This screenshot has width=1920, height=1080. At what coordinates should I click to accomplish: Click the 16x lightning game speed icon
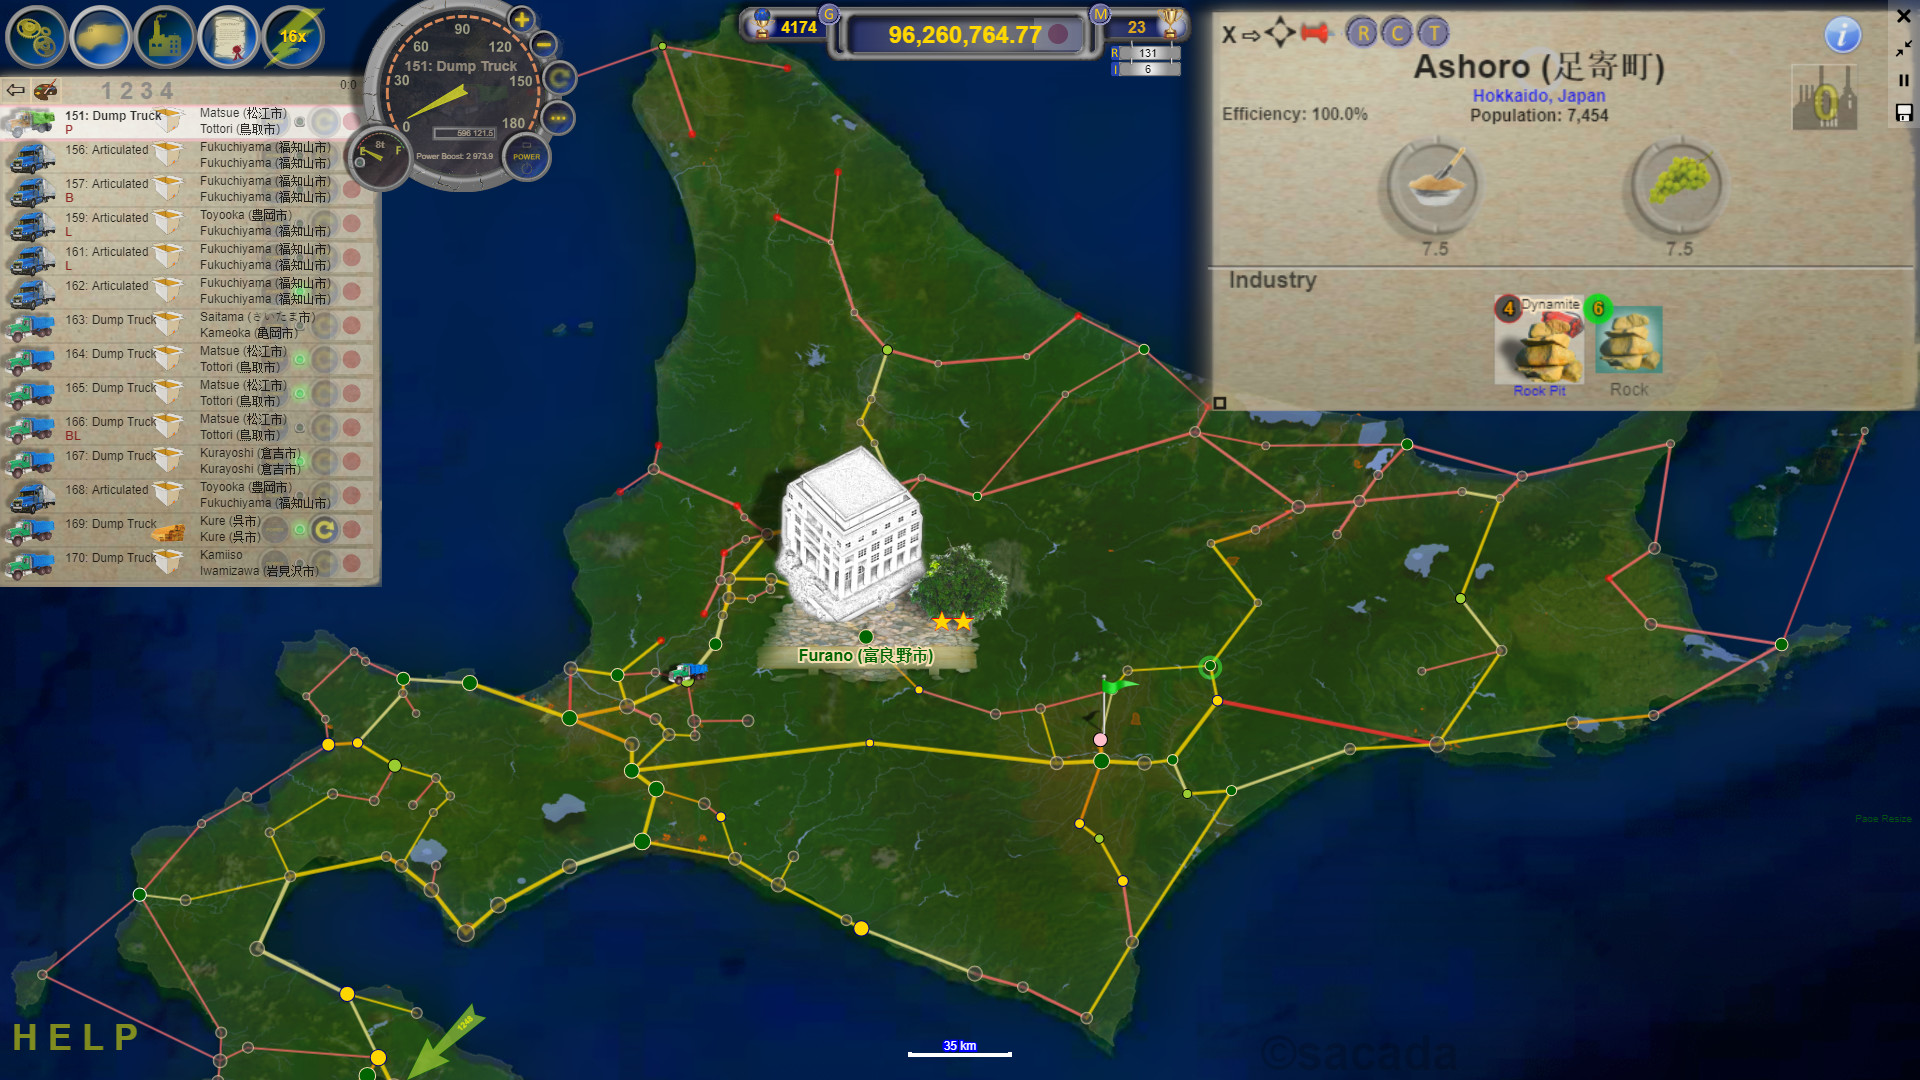tap(290, 37)
